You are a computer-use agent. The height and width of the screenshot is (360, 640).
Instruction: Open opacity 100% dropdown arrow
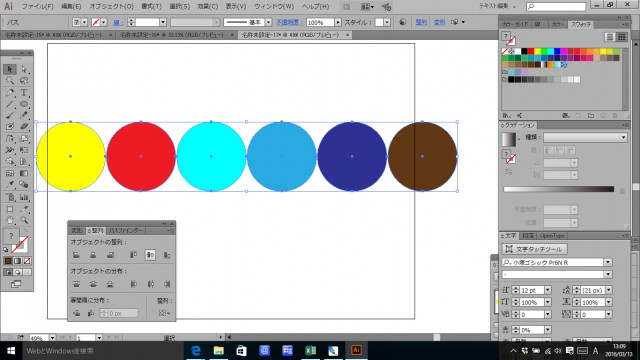tap(338, 22)
